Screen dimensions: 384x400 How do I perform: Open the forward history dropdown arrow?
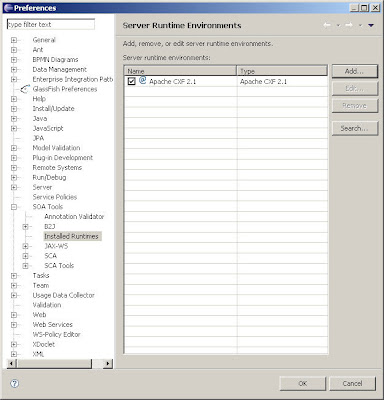(360, 25)
